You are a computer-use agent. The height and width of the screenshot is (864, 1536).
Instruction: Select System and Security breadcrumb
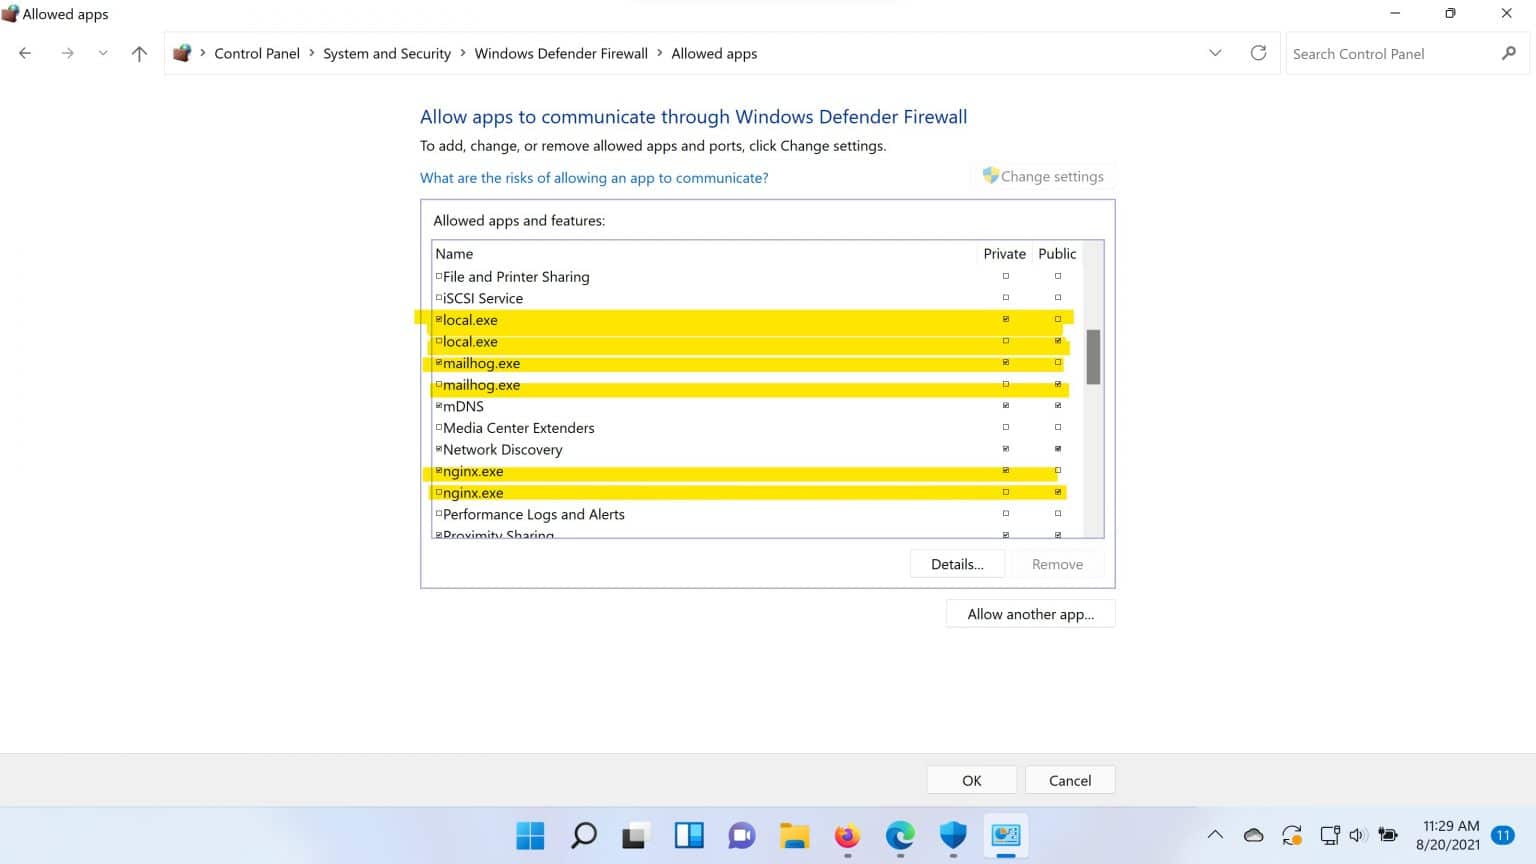[x=386, y=54]
